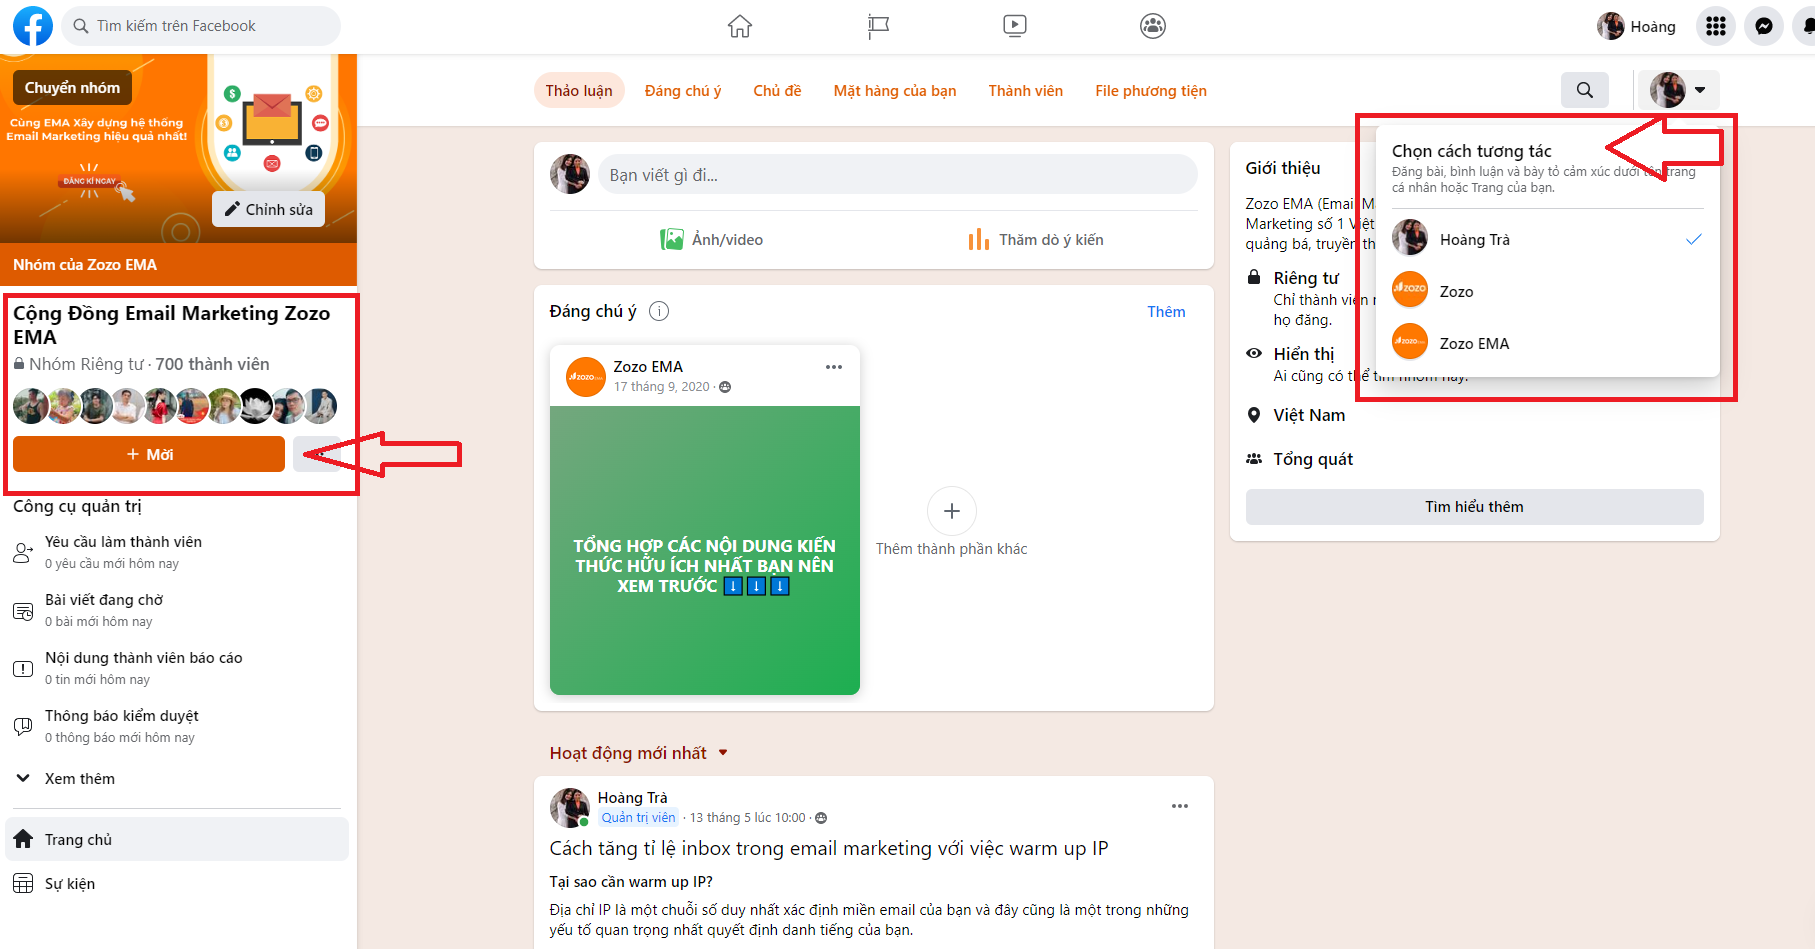Expand Xem thêm in admin tools
The image size is (1815, 949).
(x=80, y=779)
